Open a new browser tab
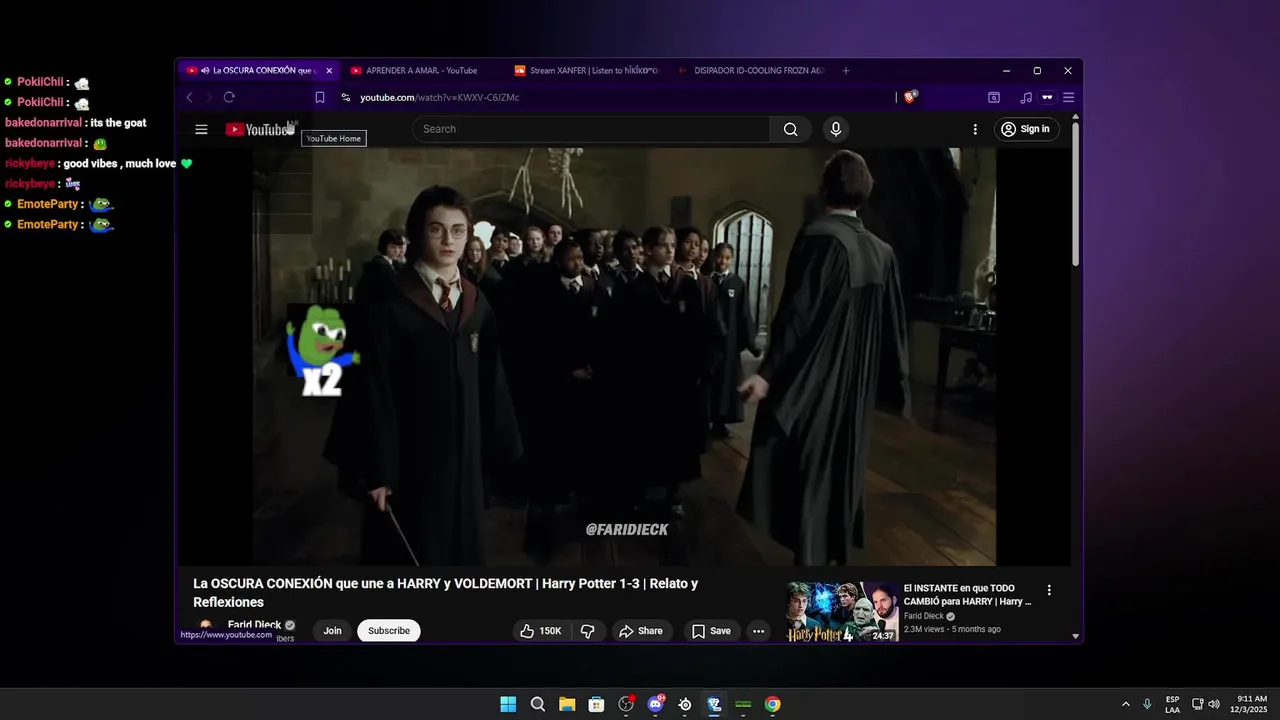Viewport: 1280px width, 720px height. click(x=846, y=71)
